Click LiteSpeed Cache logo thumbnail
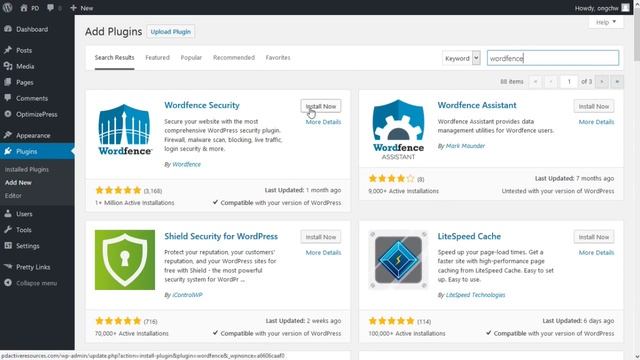Image resolution: width=640 pixels, height=360 pixels. (x=398, y=260)
